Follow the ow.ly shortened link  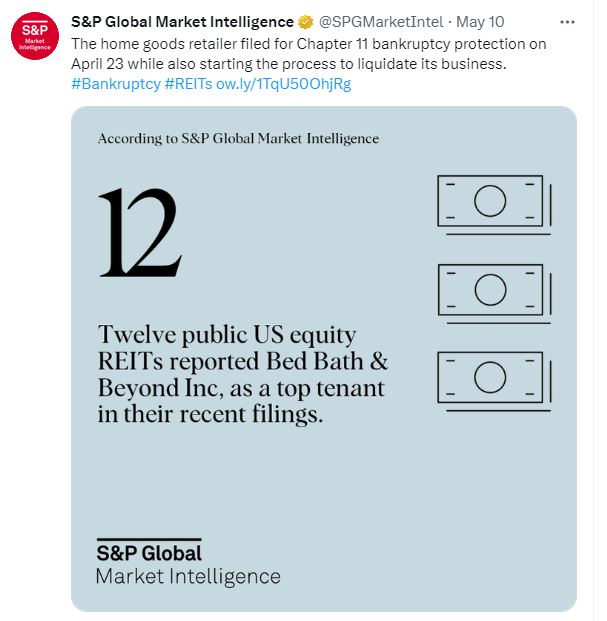283,83
